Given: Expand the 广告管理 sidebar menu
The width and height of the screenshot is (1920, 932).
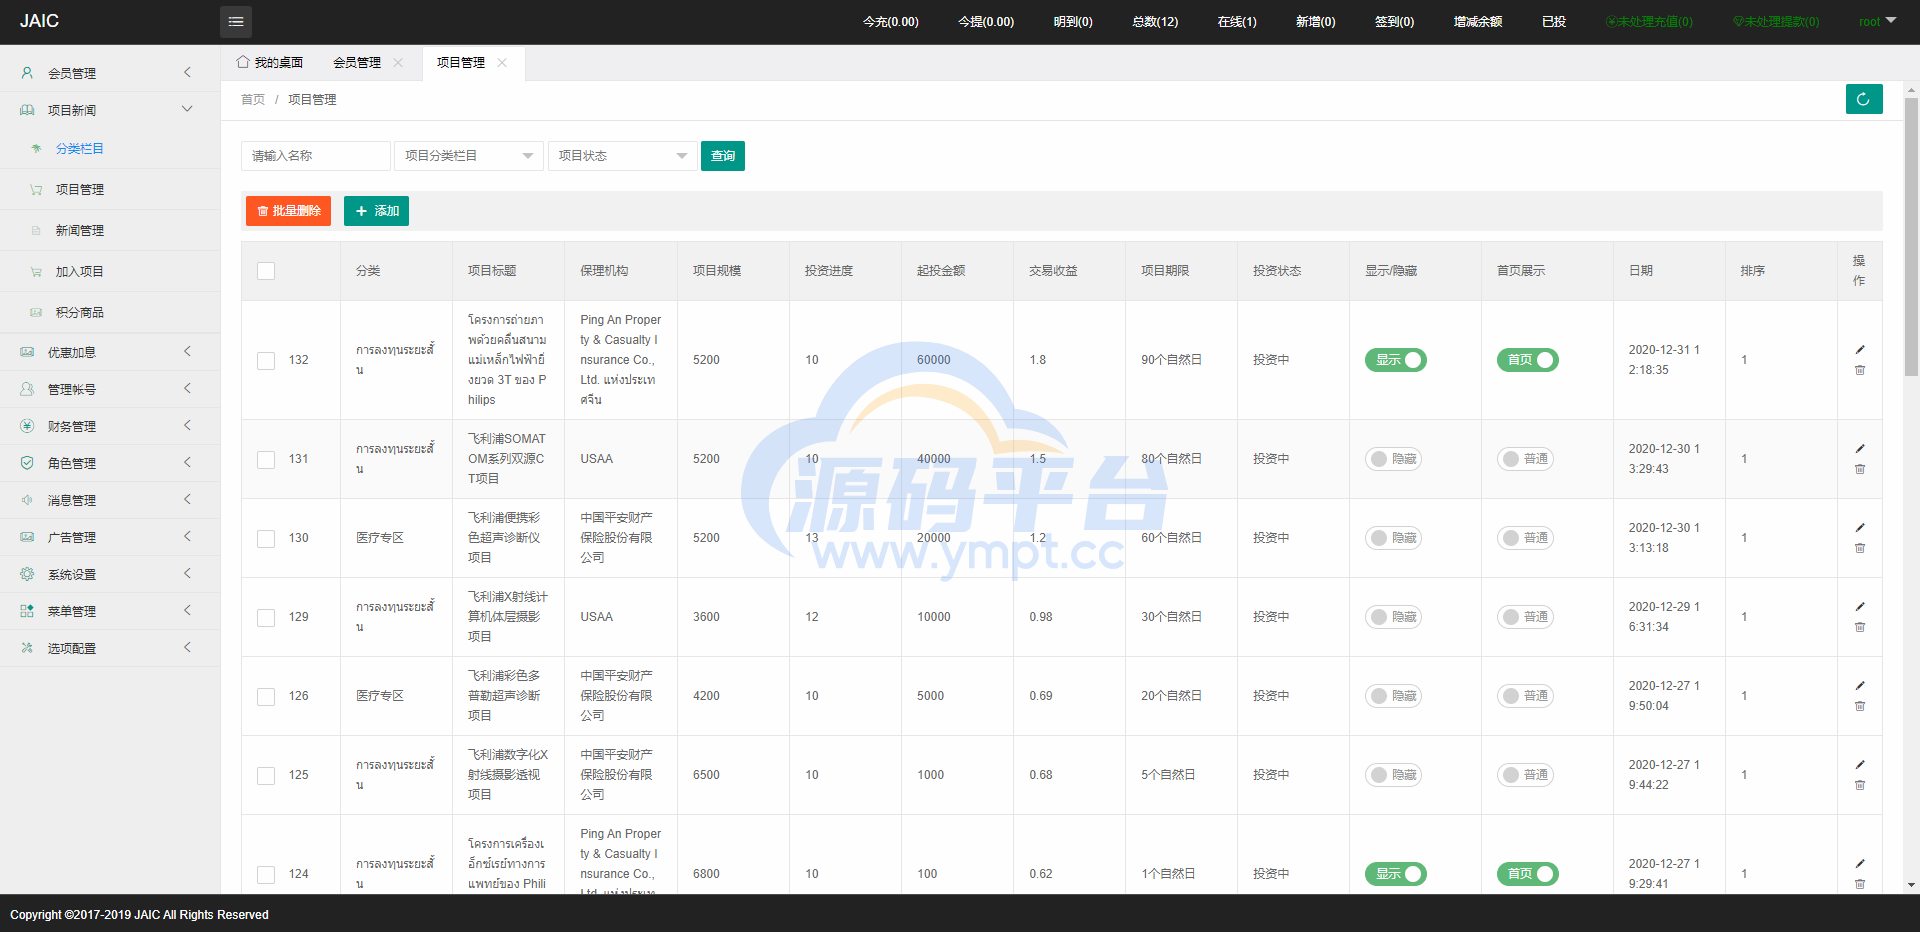Looking at the screenshot, I should click(x=110, y=537).
